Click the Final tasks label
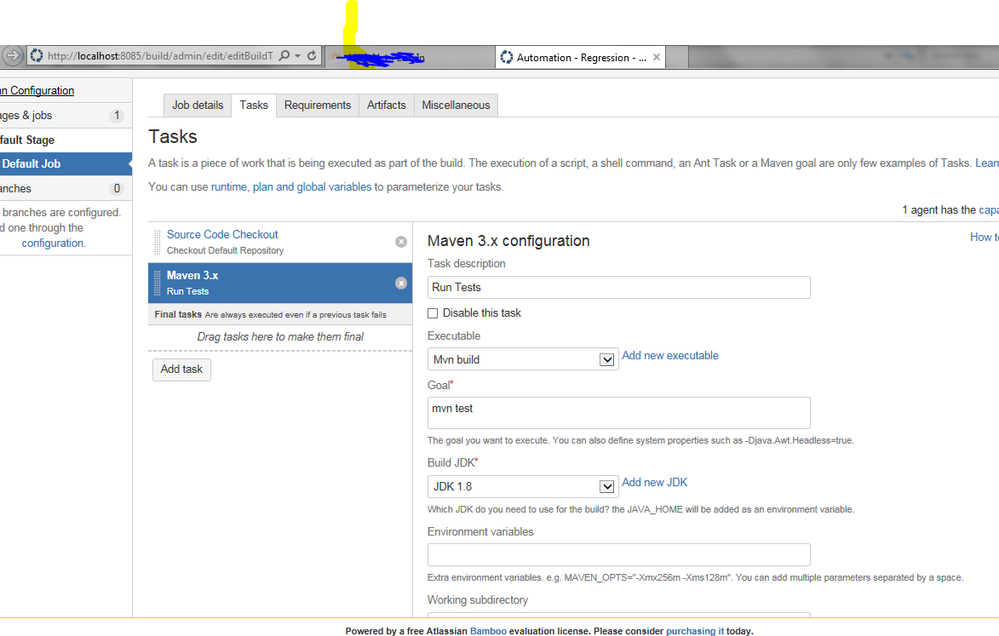Screen dimensions: 999x636 (178, 315)
